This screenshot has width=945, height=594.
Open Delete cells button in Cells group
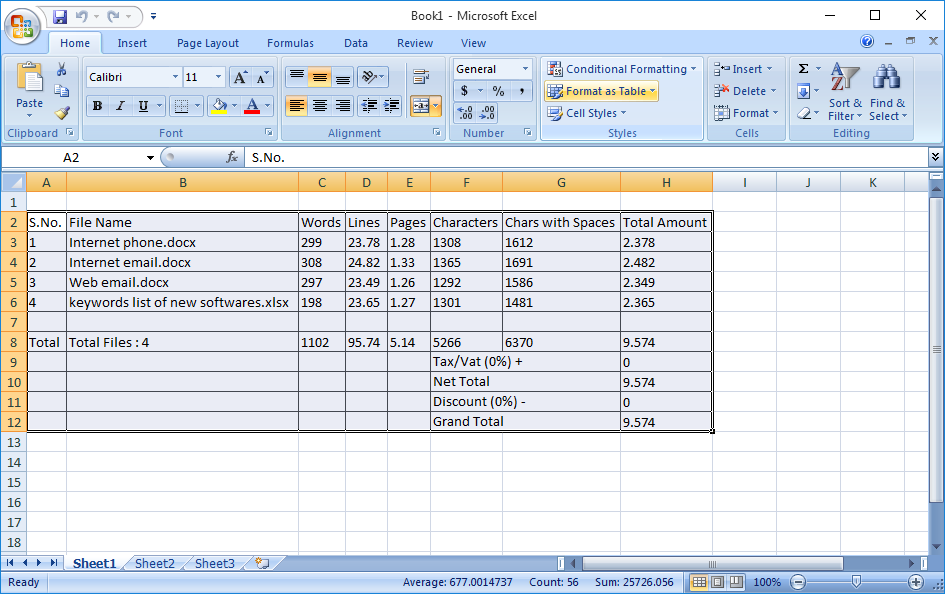coord(745,91)
